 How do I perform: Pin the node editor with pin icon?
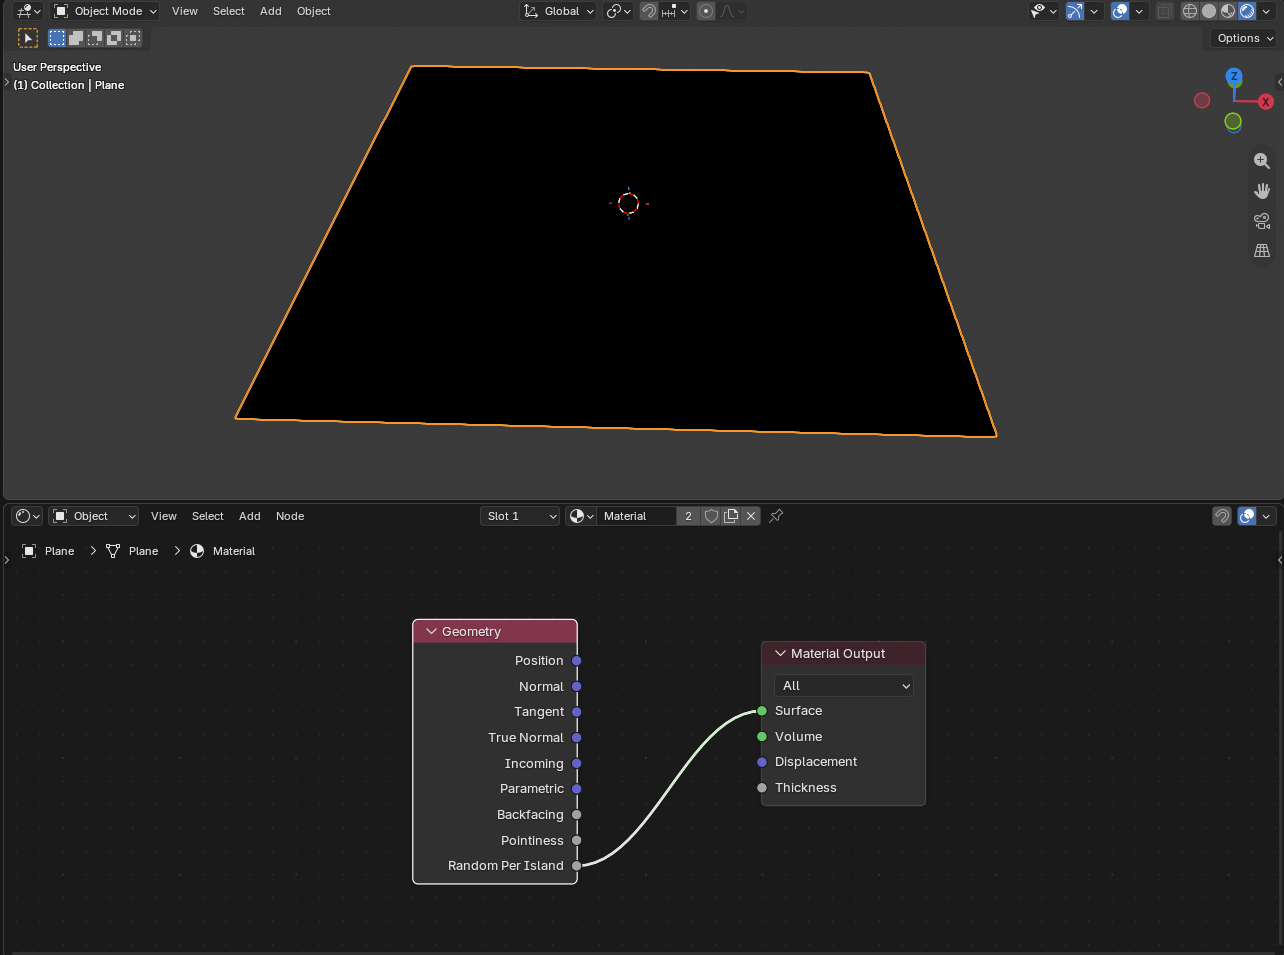(x=776, y=516)
